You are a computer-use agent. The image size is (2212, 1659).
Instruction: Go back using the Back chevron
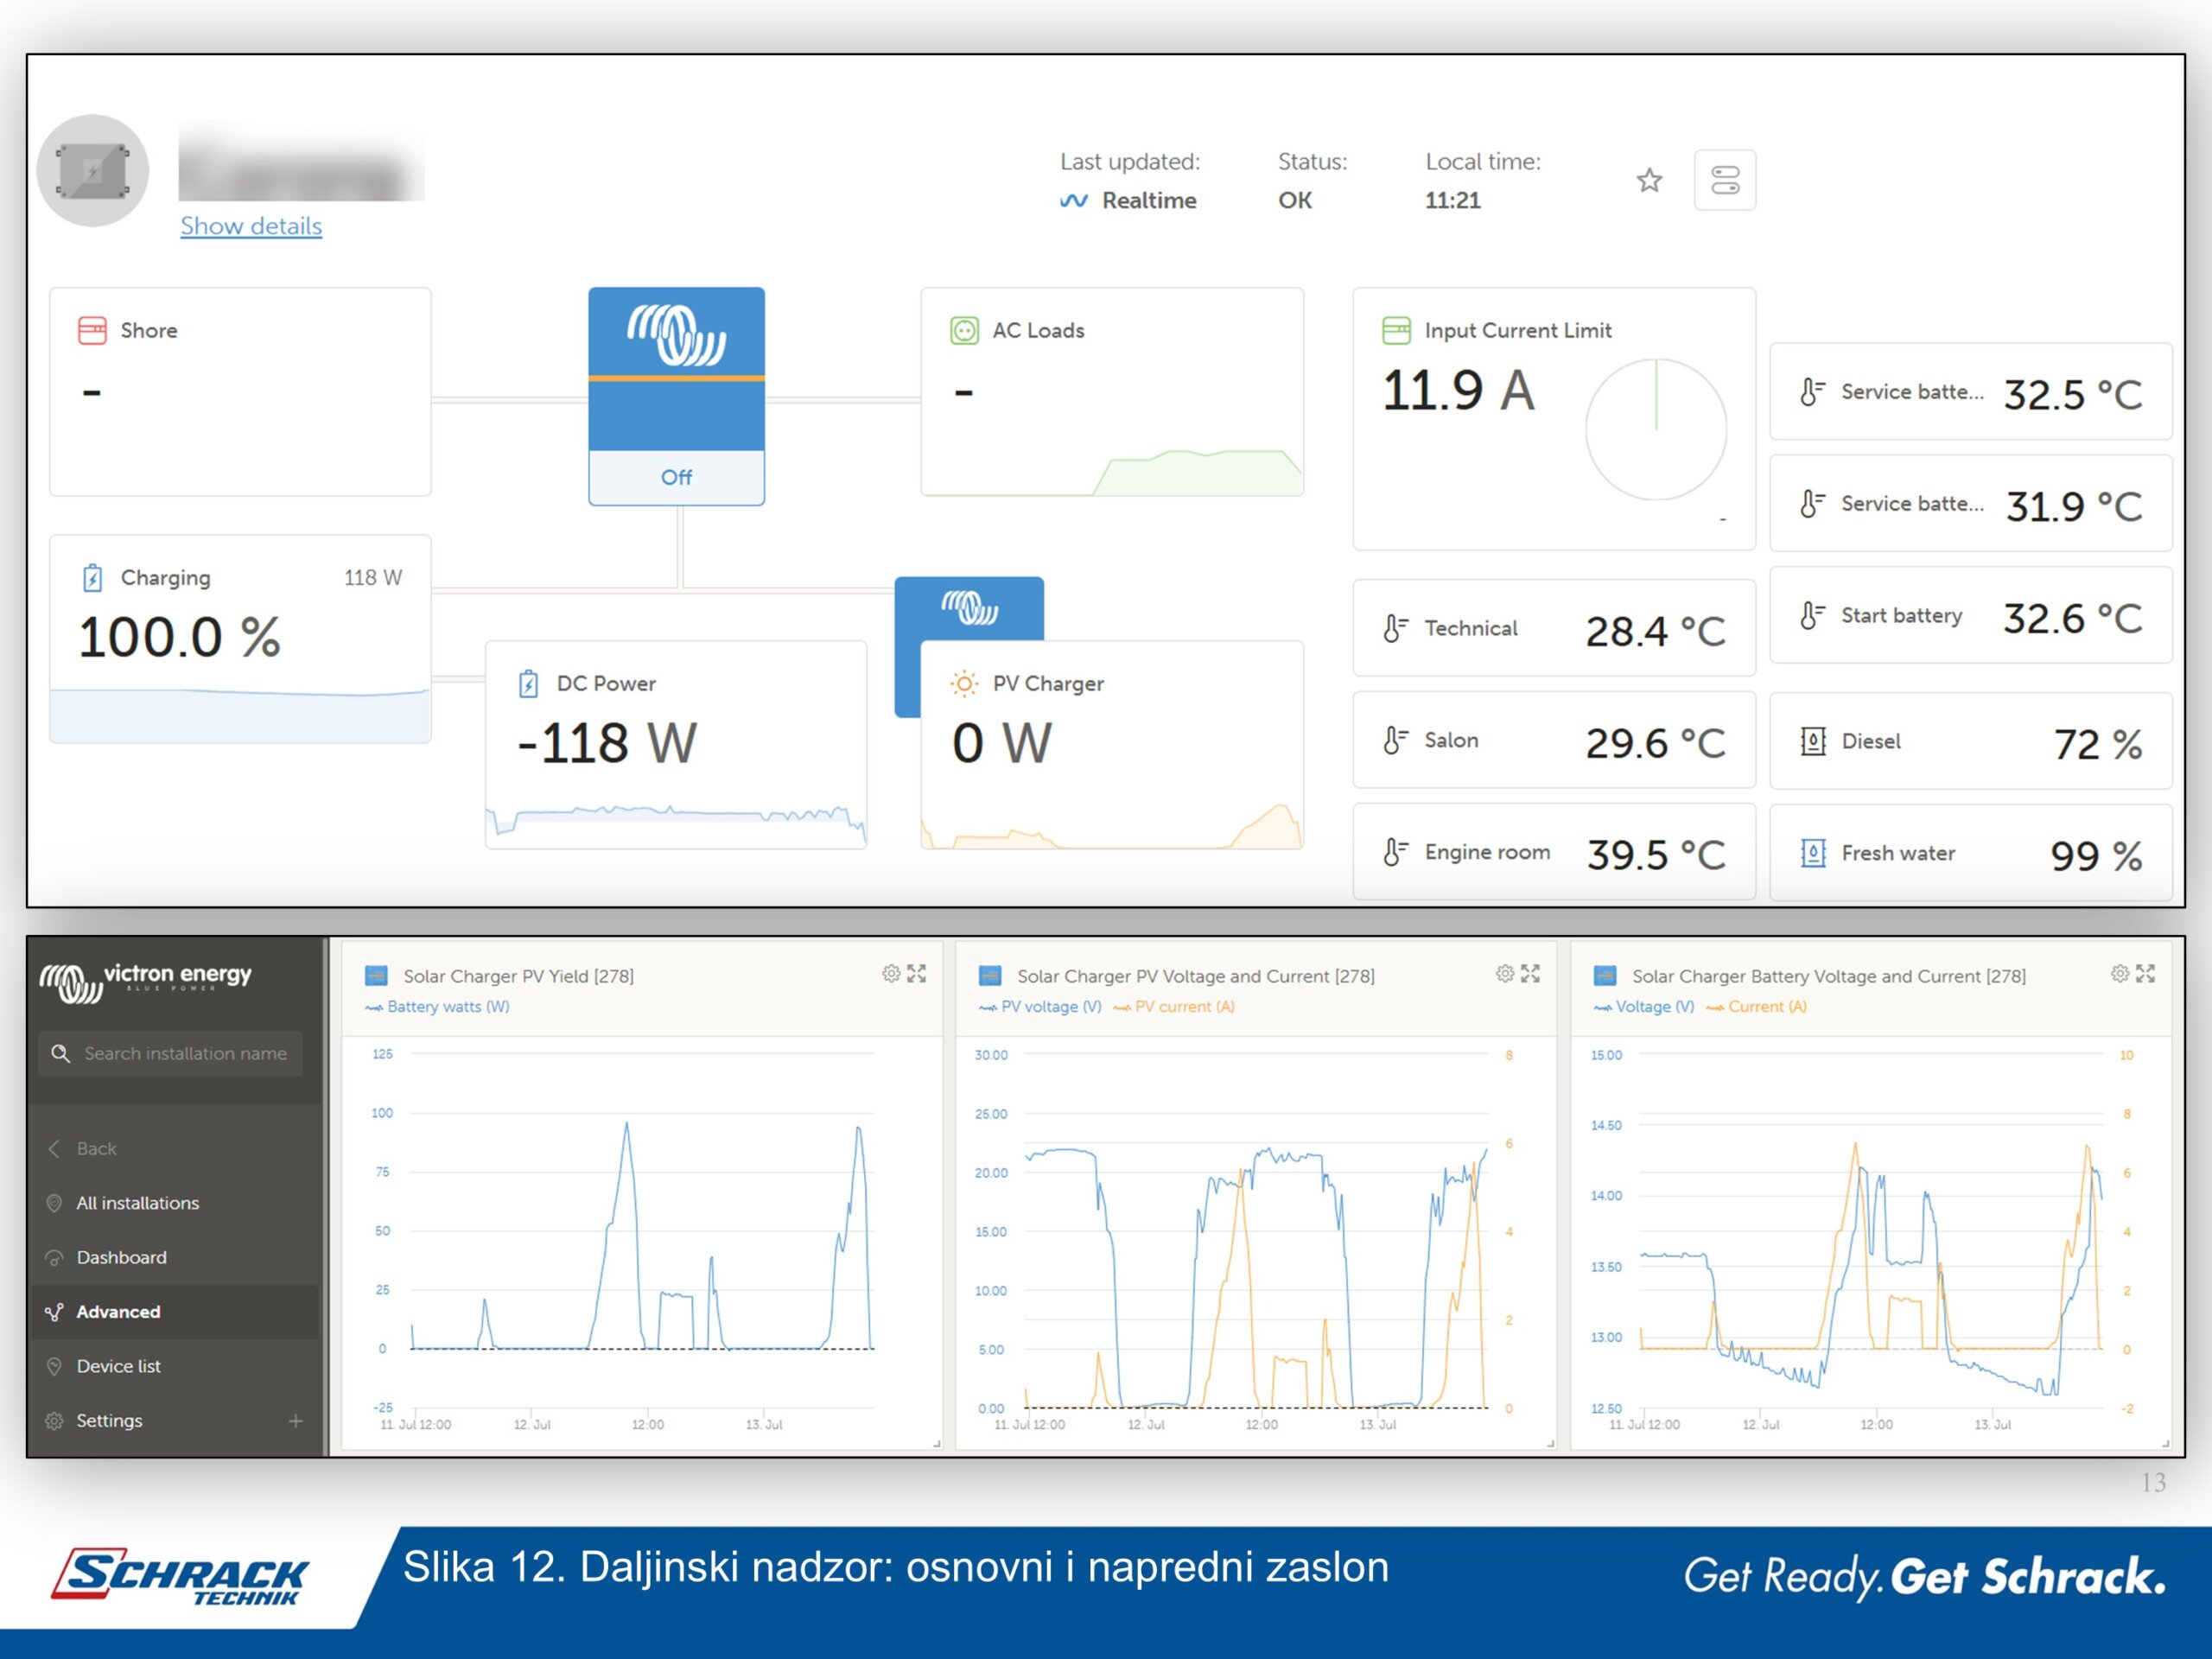coord(55,1149)
